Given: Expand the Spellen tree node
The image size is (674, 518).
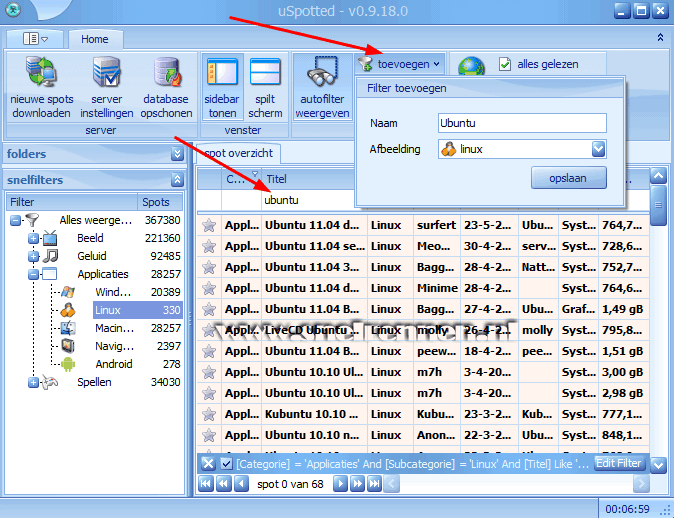Looking at the screenshot, I should tap(33, 382).
